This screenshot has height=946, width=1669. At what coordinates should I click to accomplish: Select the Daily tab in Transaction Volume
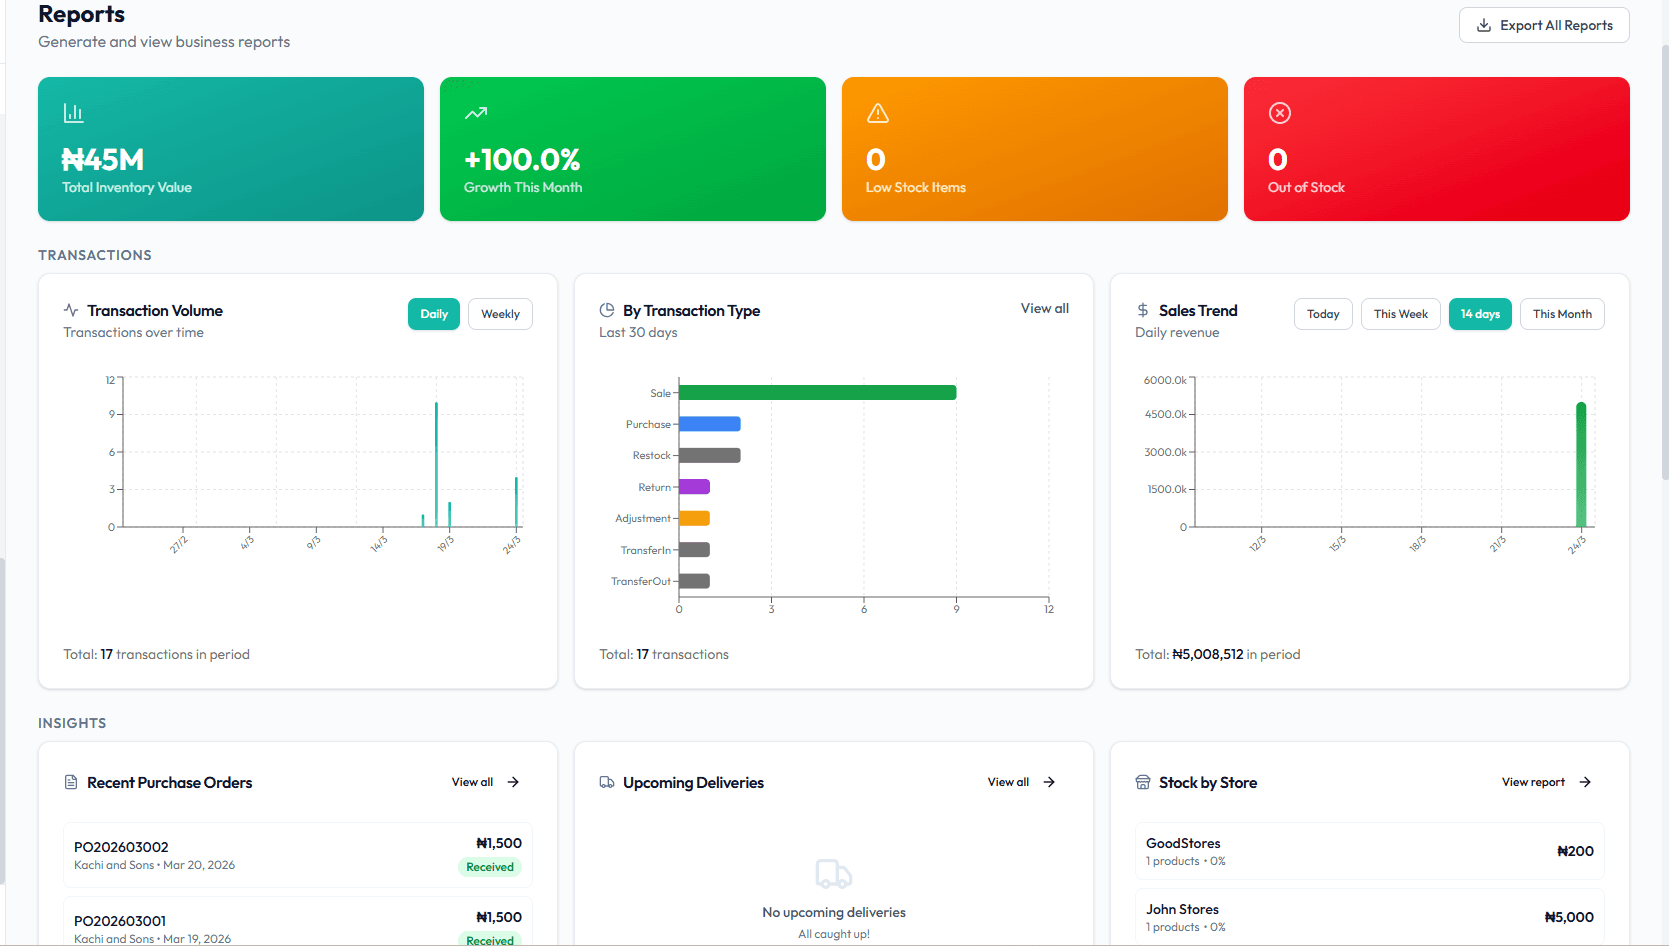tap(433, 313)
